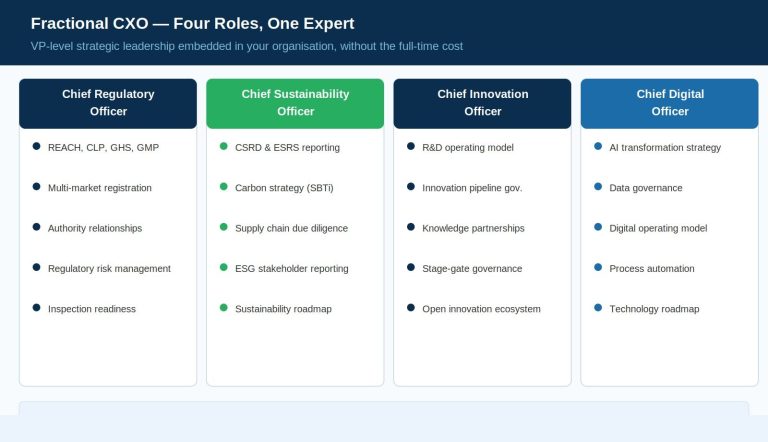
Task: Click the Chief Regulatory Officer header card
Action: [108, 103]
